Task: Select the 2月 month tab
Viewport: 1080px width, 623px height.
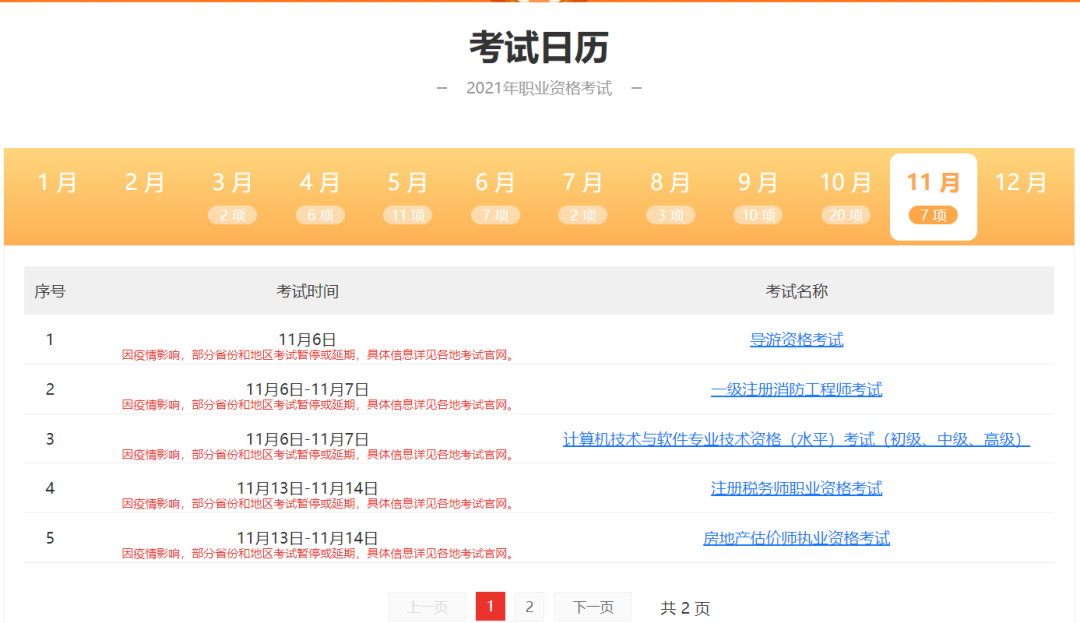Action: coord(145,183)
